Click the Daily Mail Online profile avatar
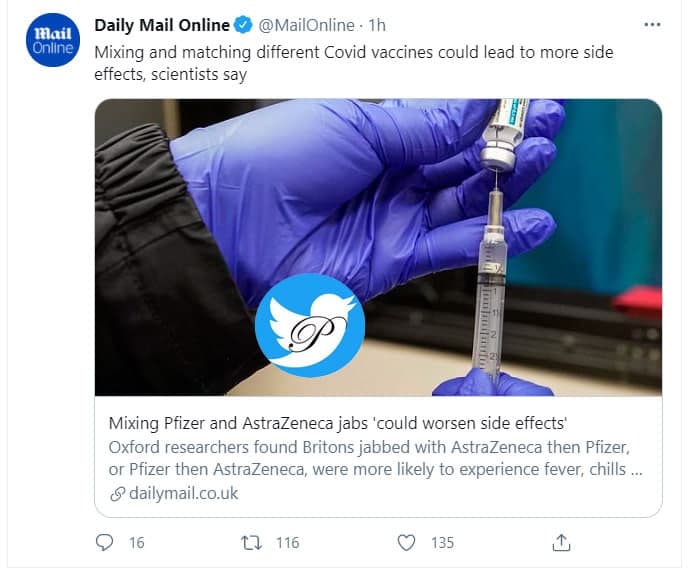Screen dimensions: 696x568 [x=53, y=40]
